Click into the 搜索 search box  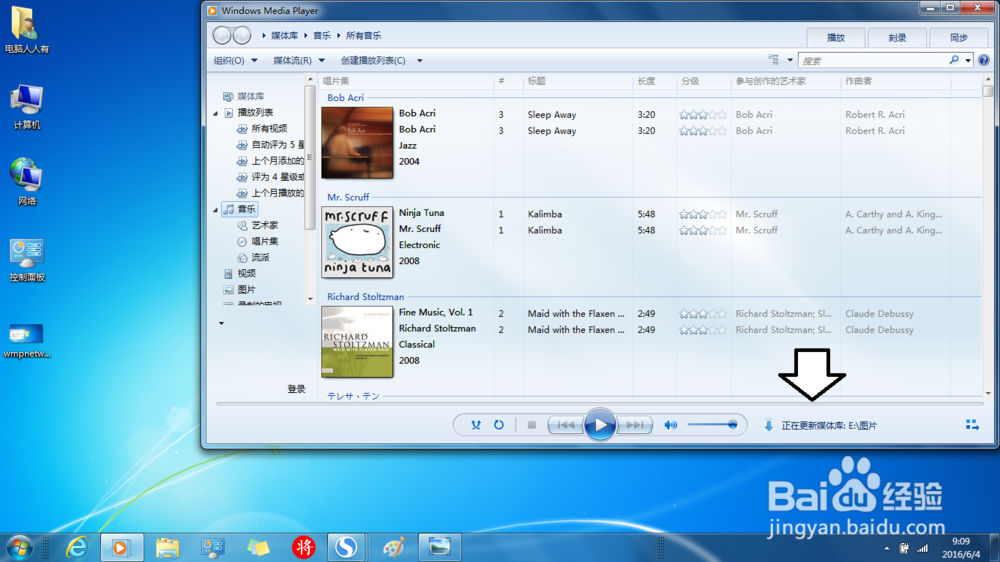pyautogui.click(x=872, y=61)
